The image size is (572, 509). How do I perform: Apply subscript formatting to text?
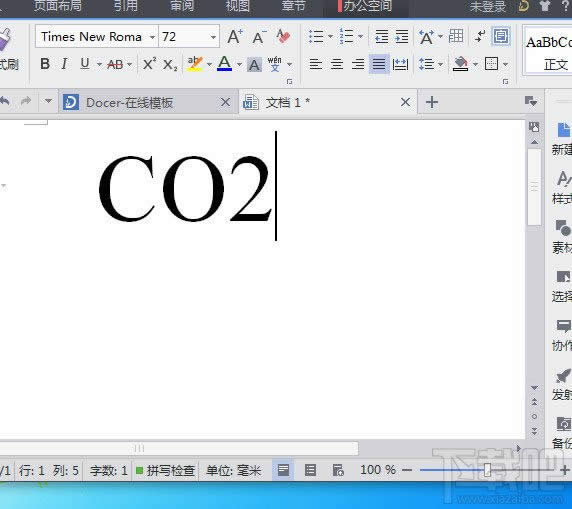point(170,65)
